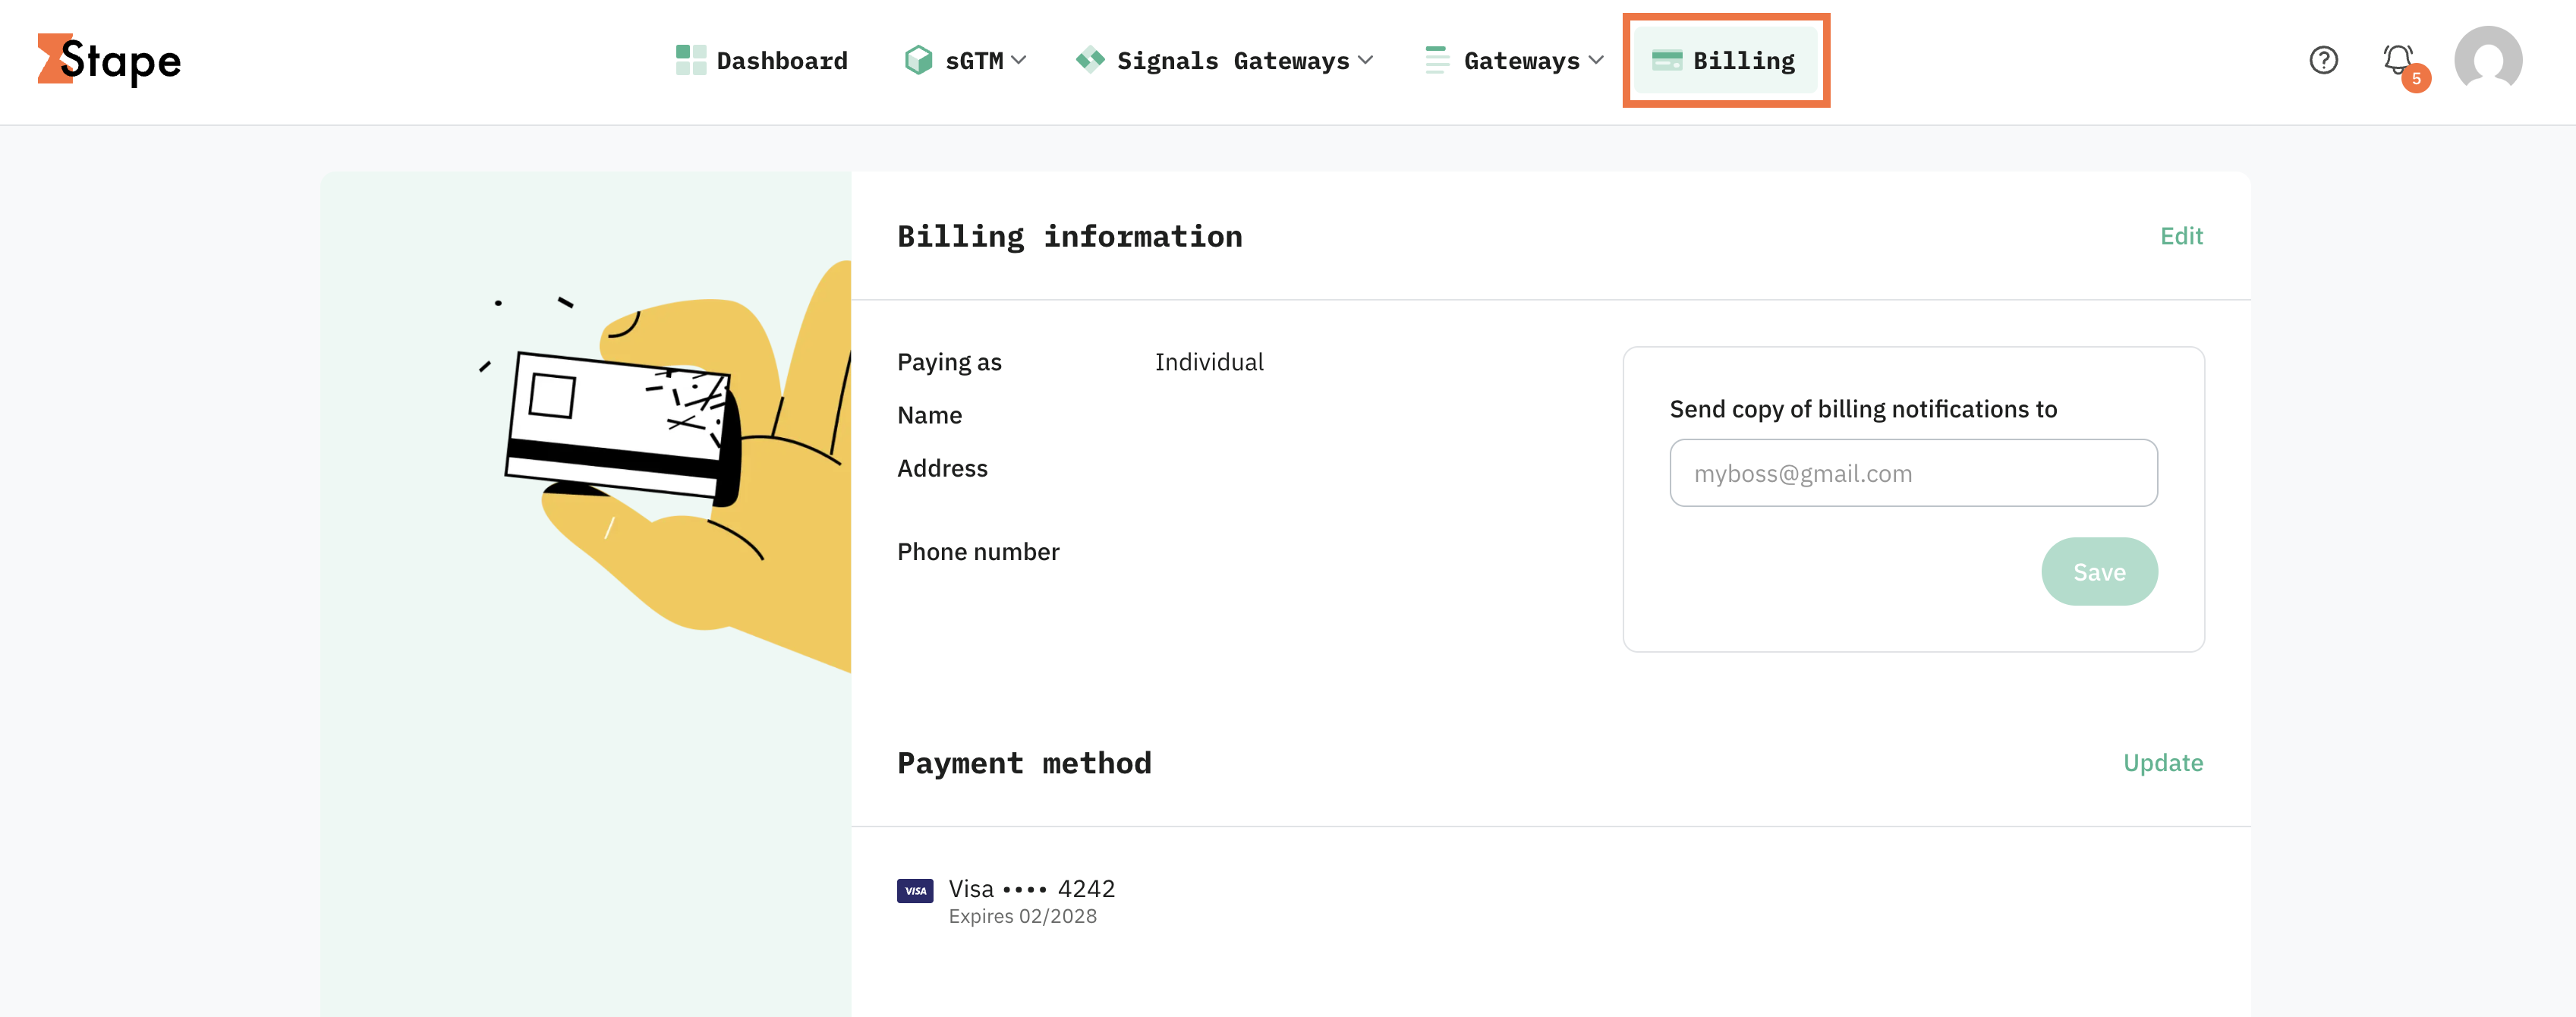Click the Expires 02/2028 text

pos(1022,917)
